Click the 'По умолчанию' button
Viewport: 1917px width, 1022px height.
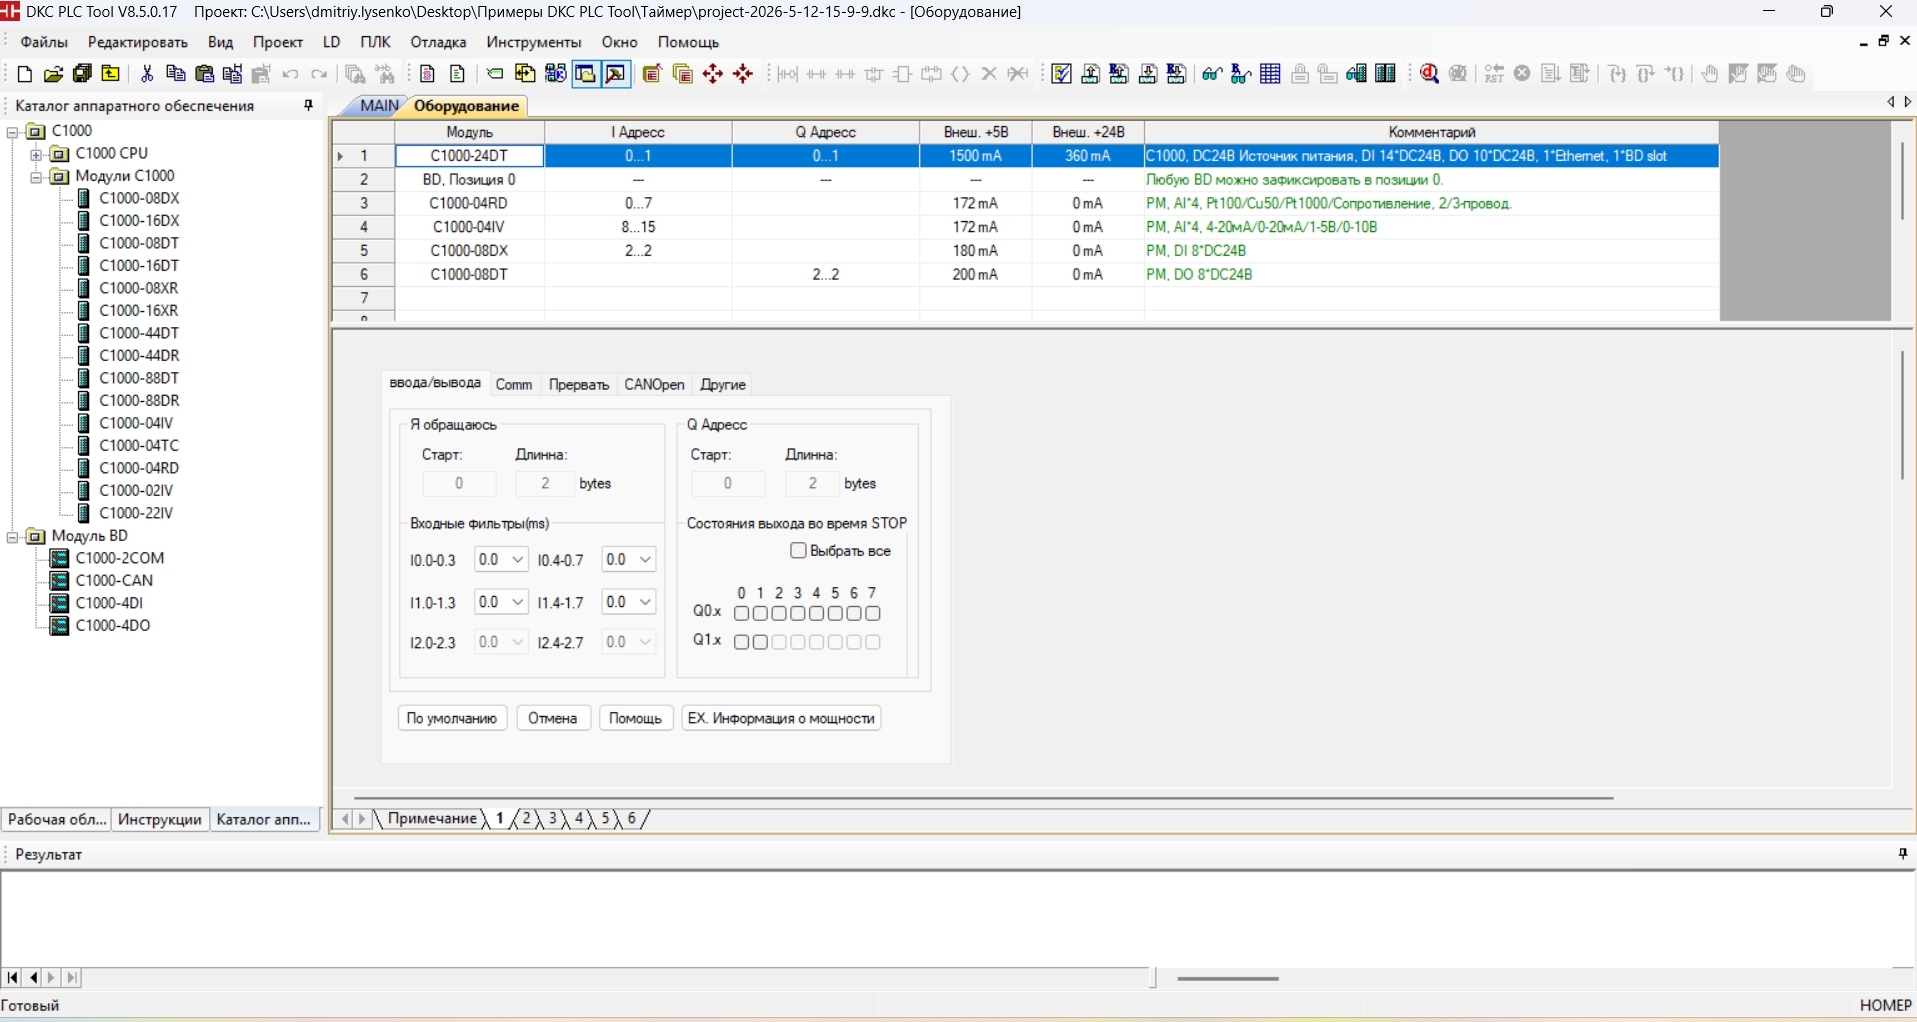tap(453, 718)
